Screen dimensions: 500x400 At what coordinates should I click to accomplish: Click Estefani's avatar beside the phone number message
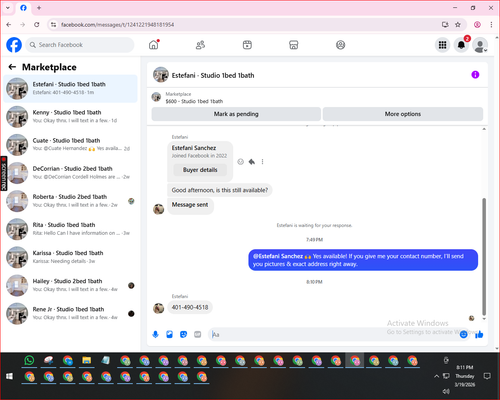pos(158,308)
